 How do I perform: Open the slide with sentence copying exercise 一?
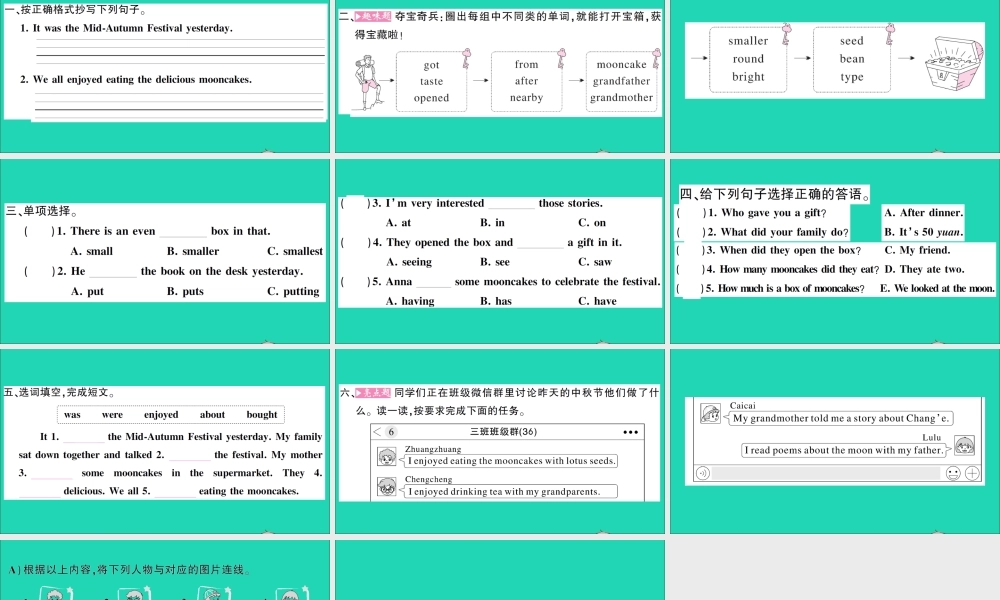[x=165, y=77]
